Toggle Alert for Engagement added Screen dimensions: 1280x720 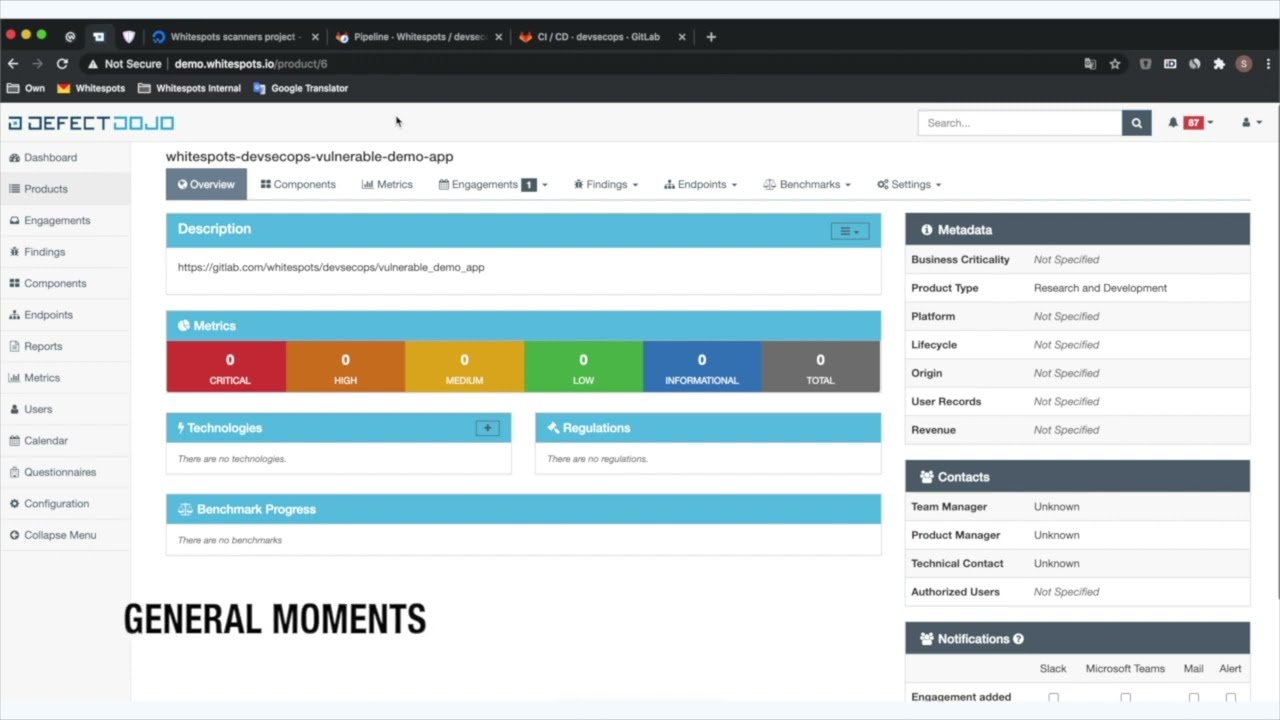pos(1231,698)
